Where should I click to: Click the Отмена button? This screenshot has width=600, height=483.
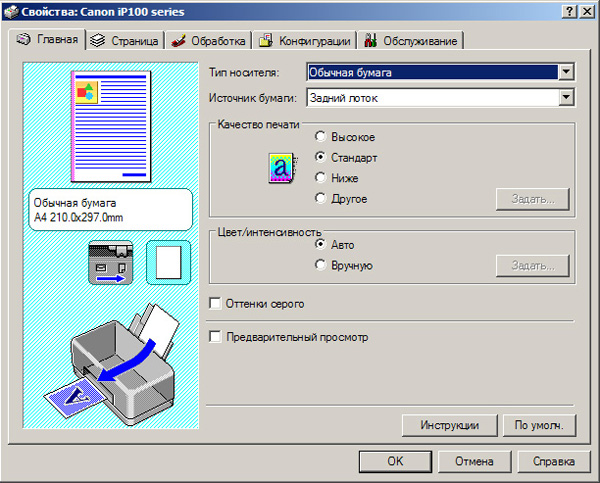tap(474, 461)
